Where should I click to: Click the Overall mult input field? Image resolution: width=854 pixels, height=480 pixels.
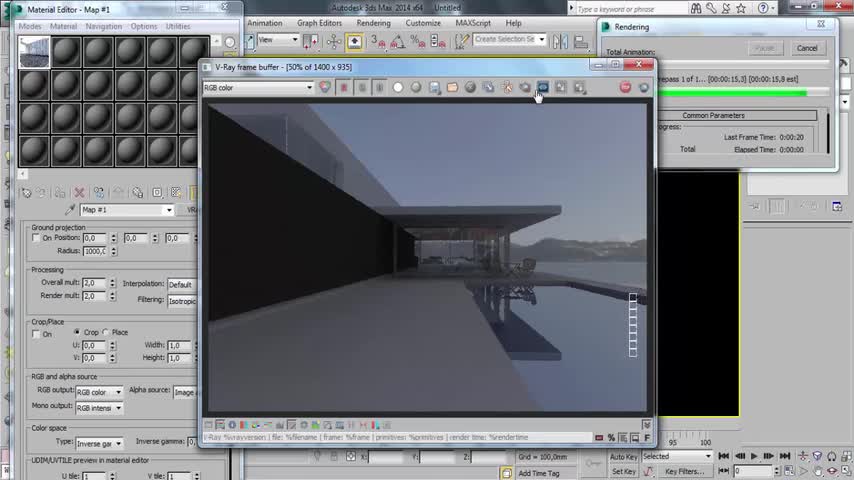pyautogui.click(x=95, y=283)
